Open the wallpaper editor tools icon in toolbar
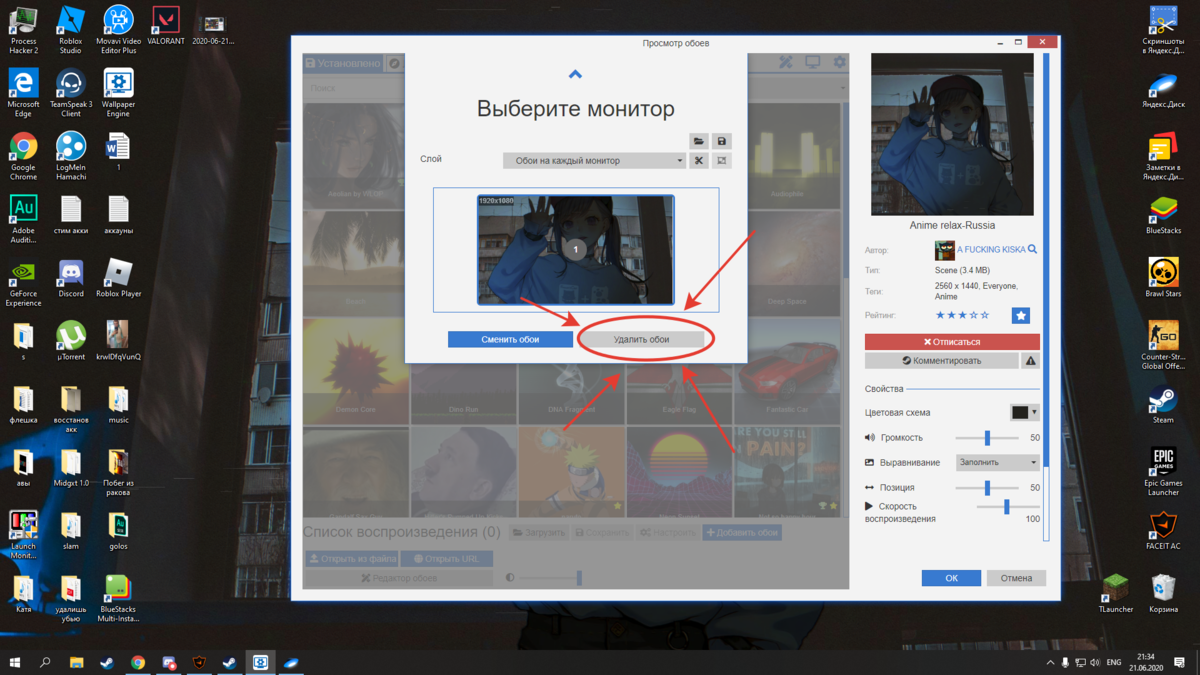The width and height of the screenshot is (1200, 675). tap(786, 63)
